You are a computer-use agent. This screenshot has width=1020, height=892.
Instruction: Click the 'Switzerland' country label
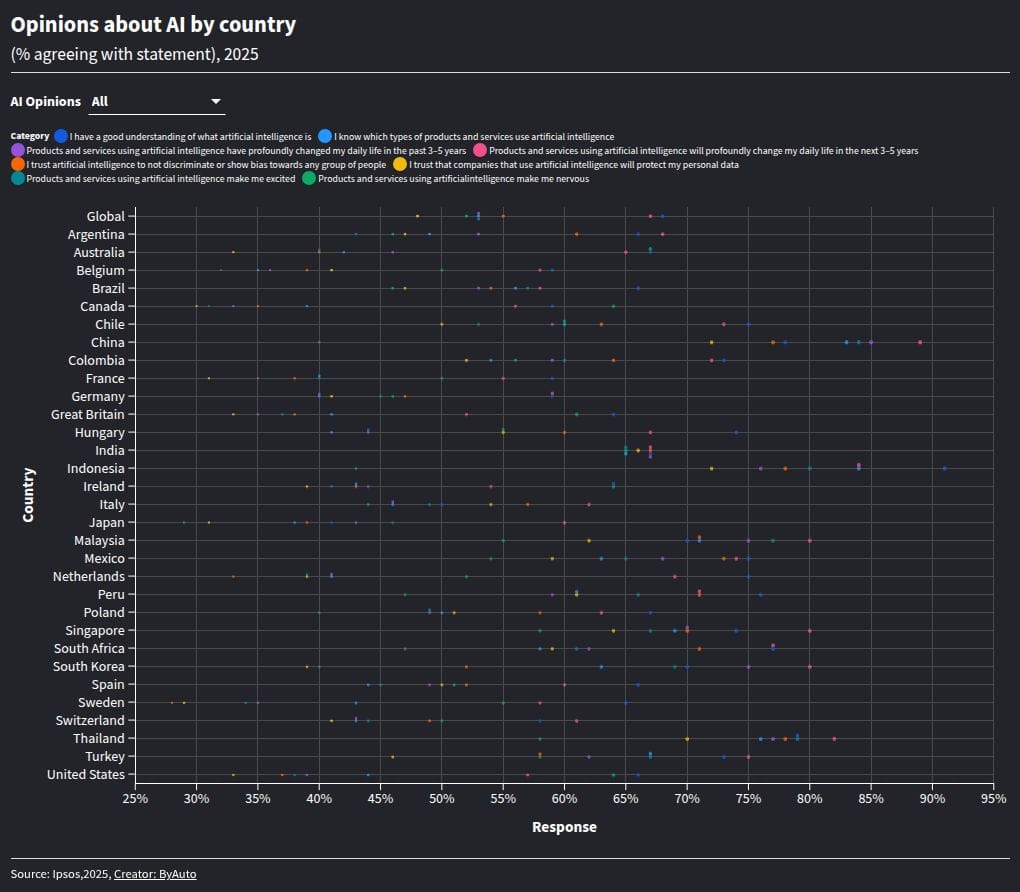click(90, 720)
